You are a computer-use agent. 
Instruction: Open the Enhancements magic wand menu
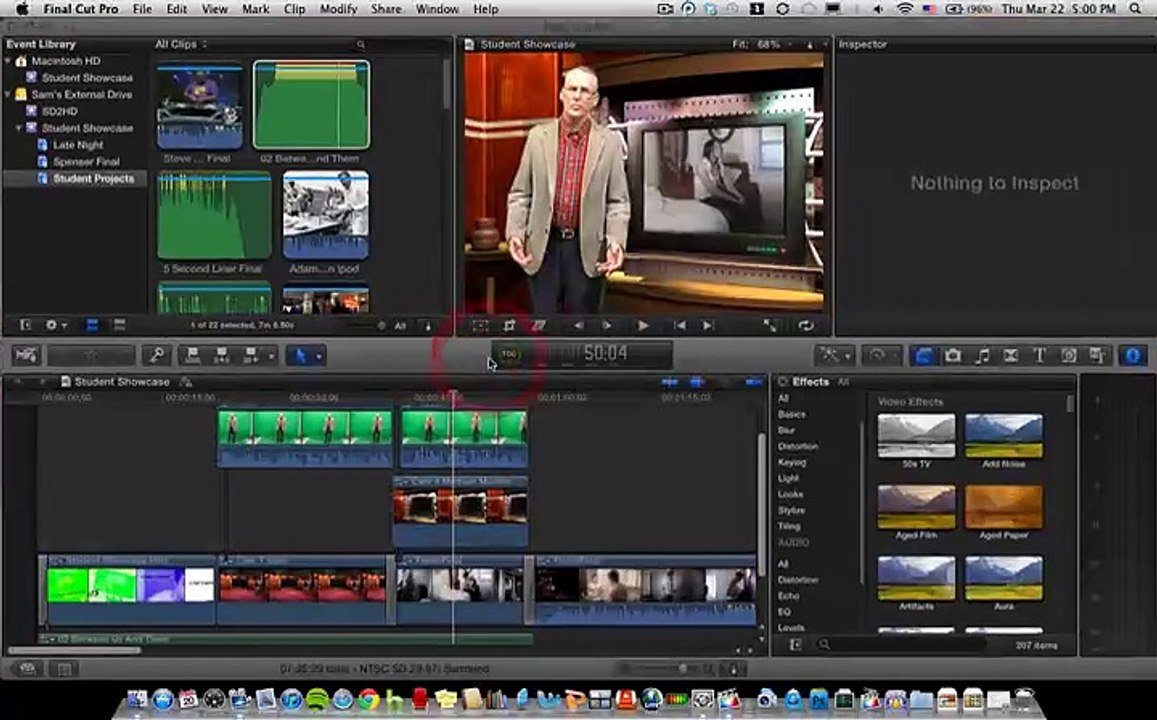point(835,356)
